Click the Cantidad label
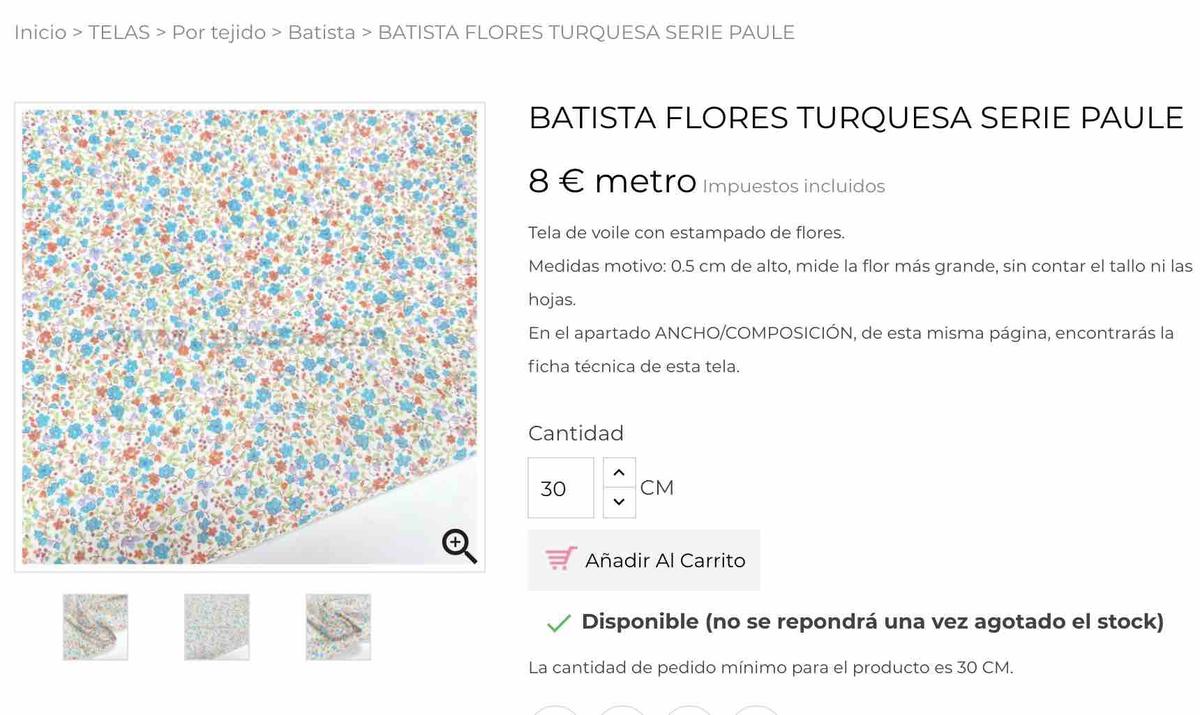 [x=576, y=433]
